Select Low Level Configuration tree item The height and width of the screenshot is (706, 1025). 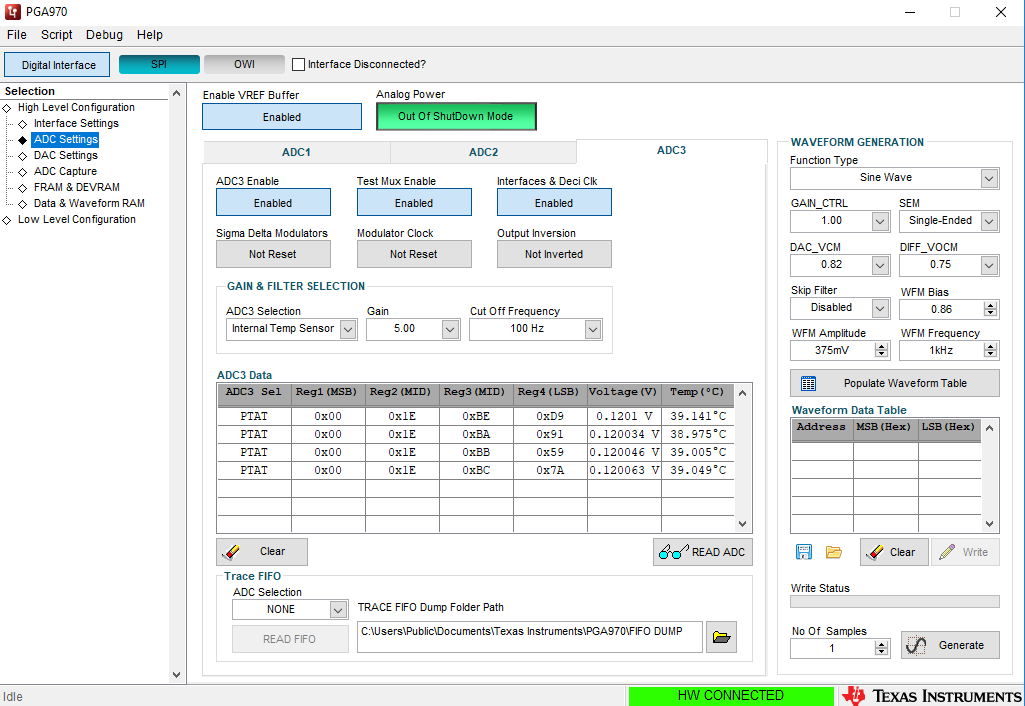coord(76,220)
